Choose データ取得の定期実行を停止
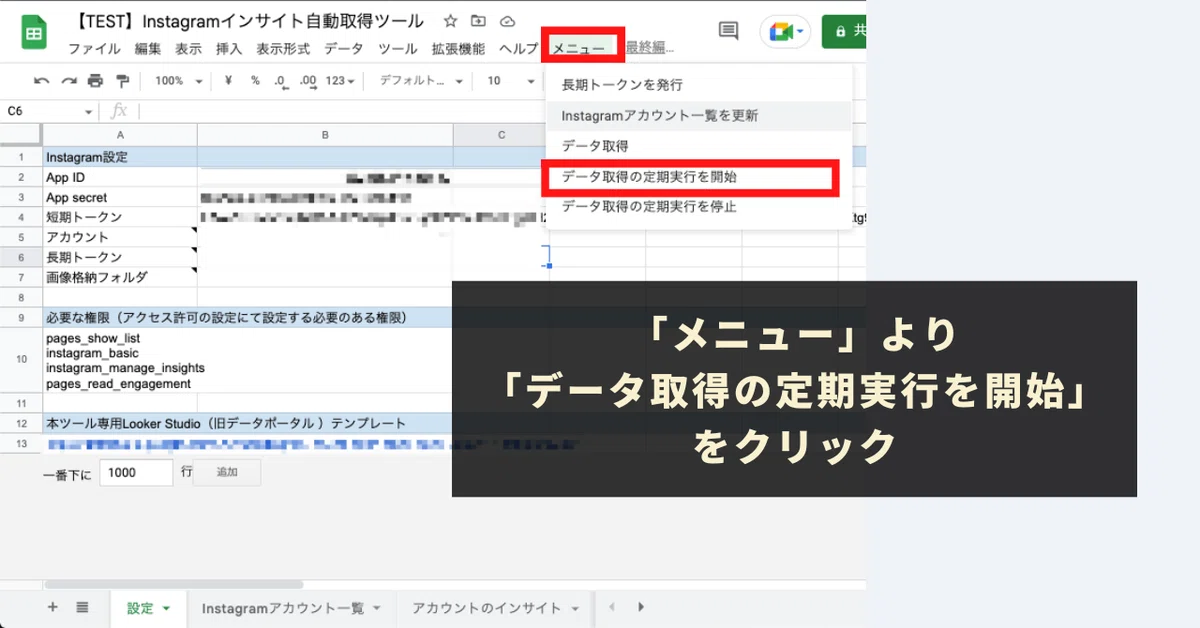 (699, 207)
